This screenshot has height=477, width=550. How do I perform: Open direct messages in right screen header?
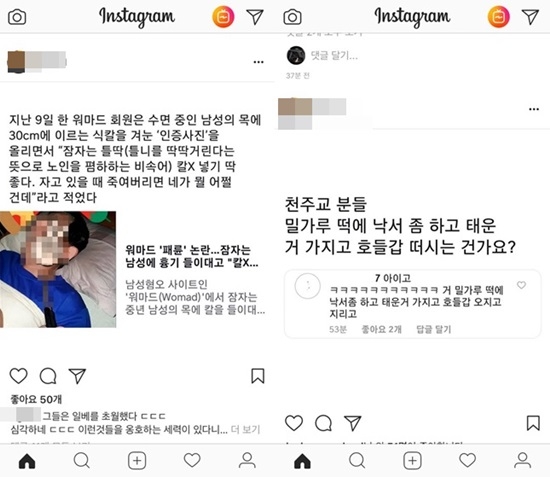[x=530, y=16]
